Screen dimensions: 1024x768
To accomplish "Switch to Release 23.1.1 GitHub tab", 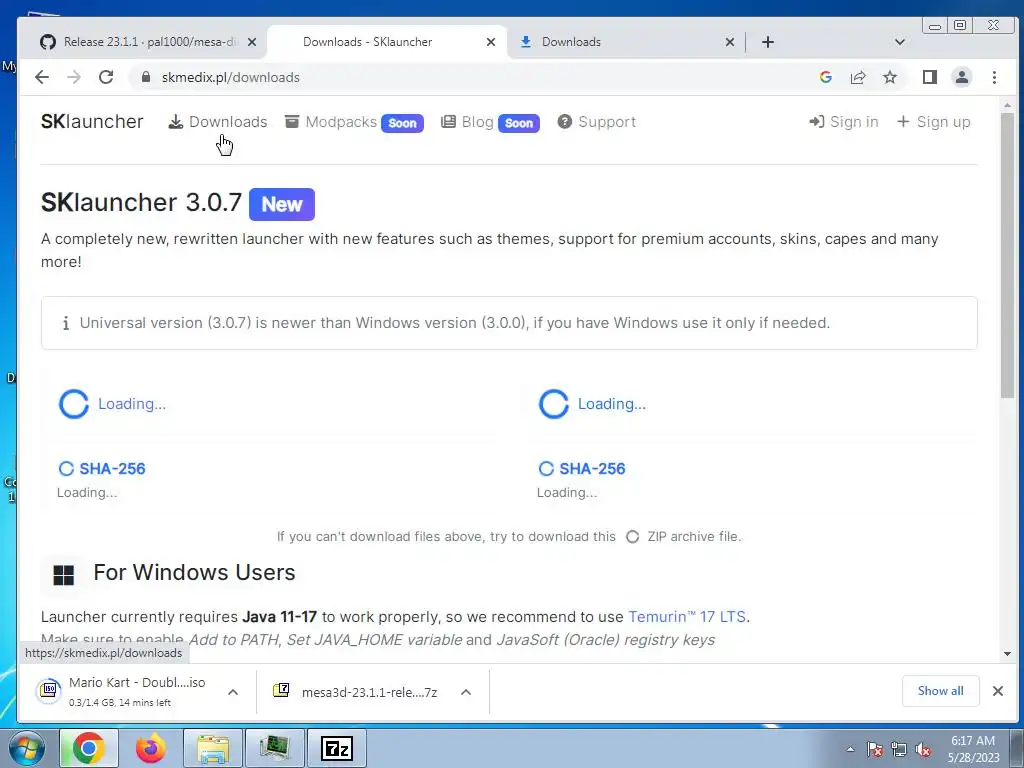I will pyautogui.click(x=140, y=42).
